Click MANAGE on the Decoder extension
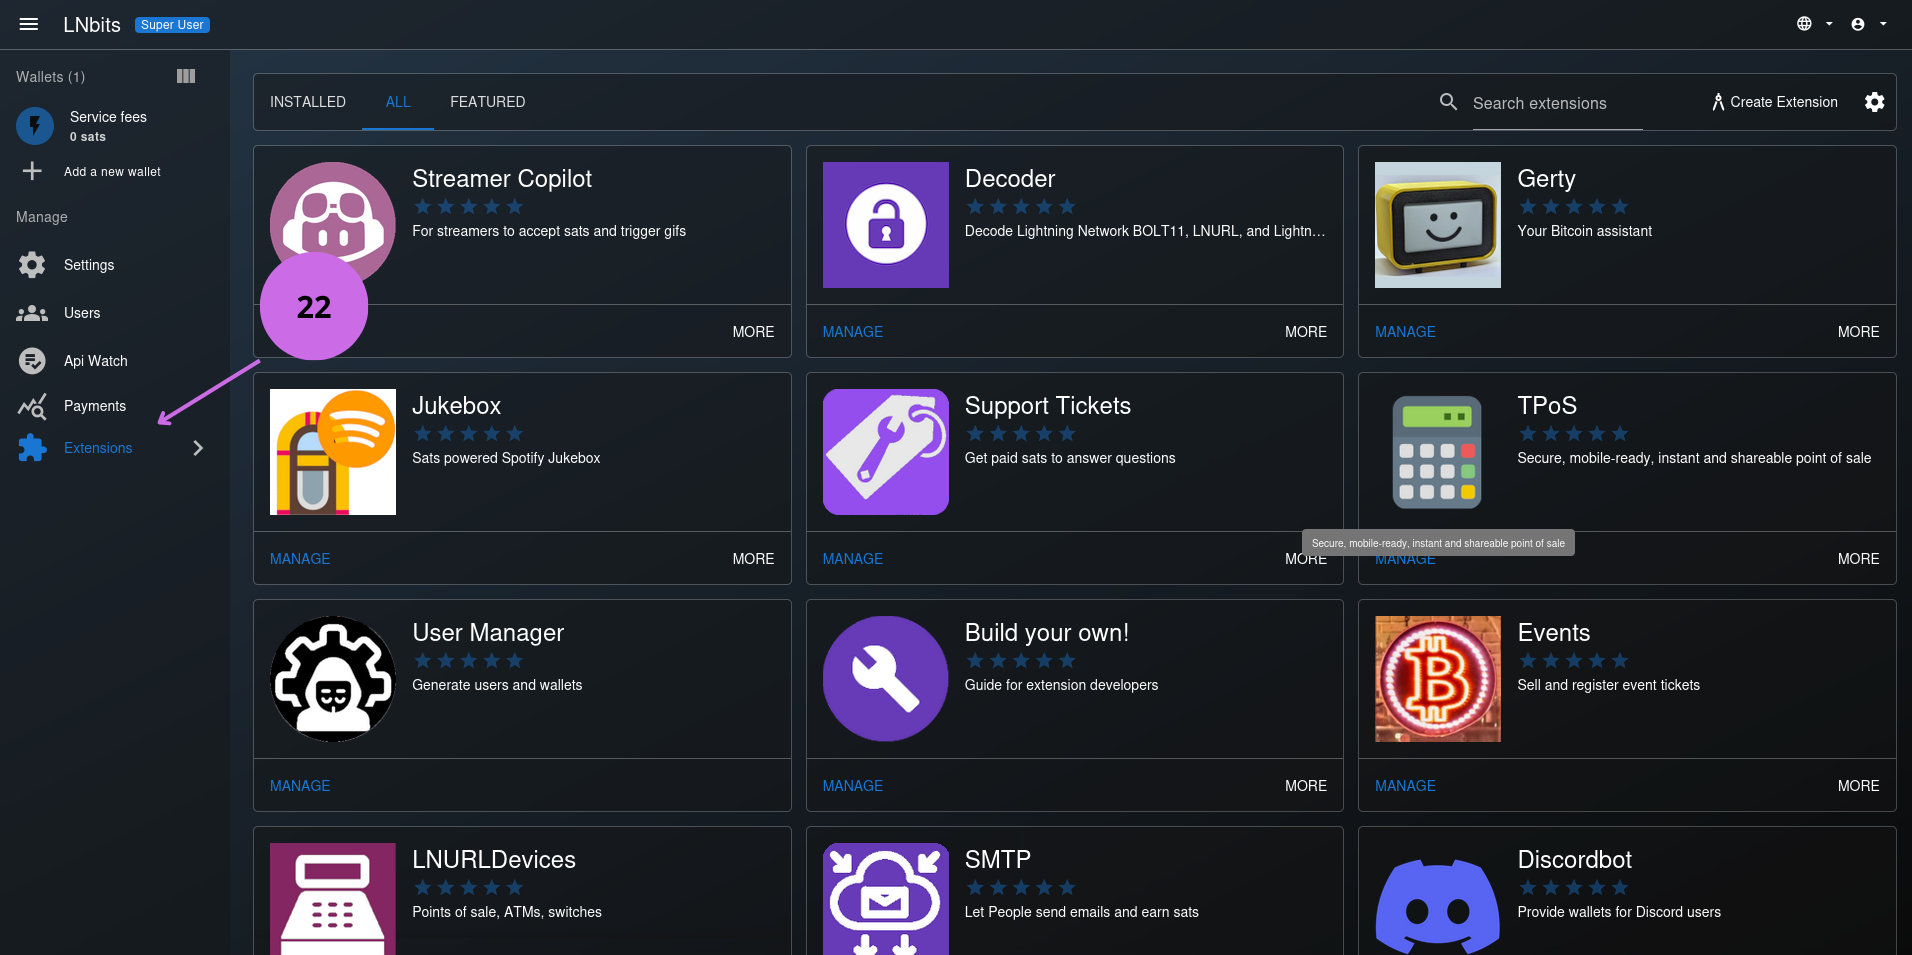The width and height of the screenshot is (1912, 955). coord(852,331)
